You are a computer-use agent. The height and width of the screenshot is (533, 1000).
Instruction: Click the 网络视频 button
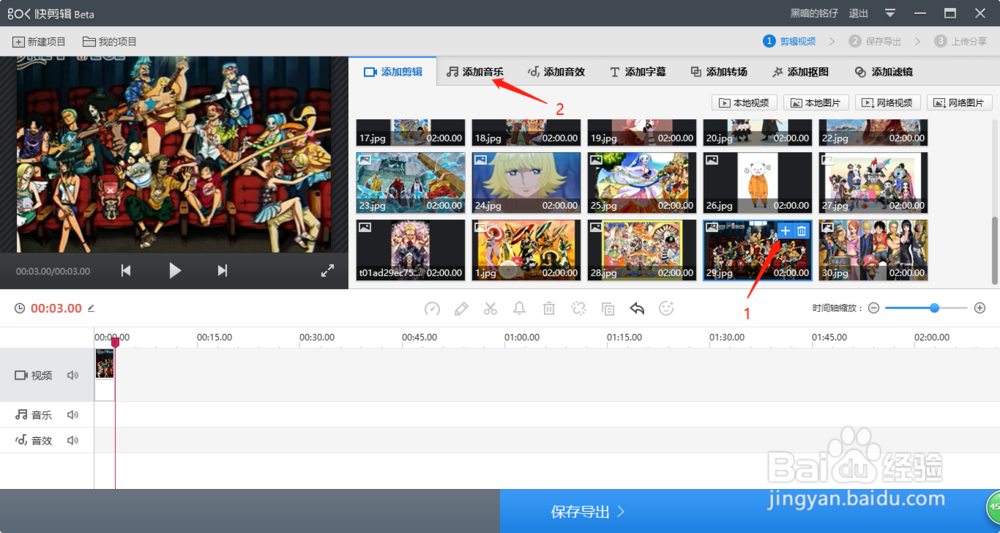(888, 103)
